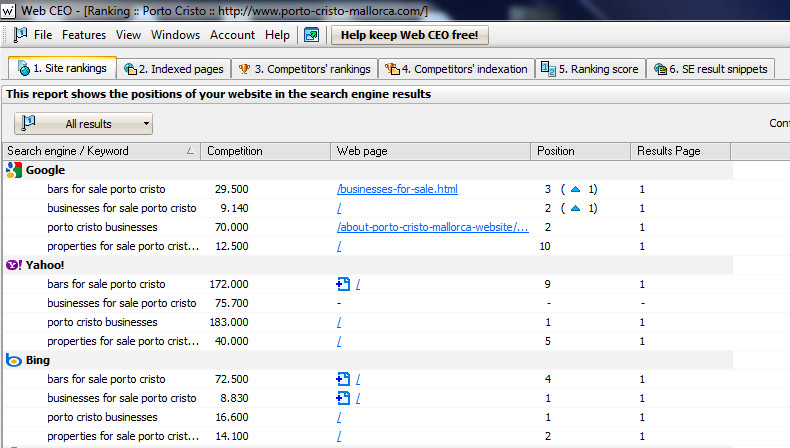Click the Web CEO logo in the title bar

tap(8, 11)
